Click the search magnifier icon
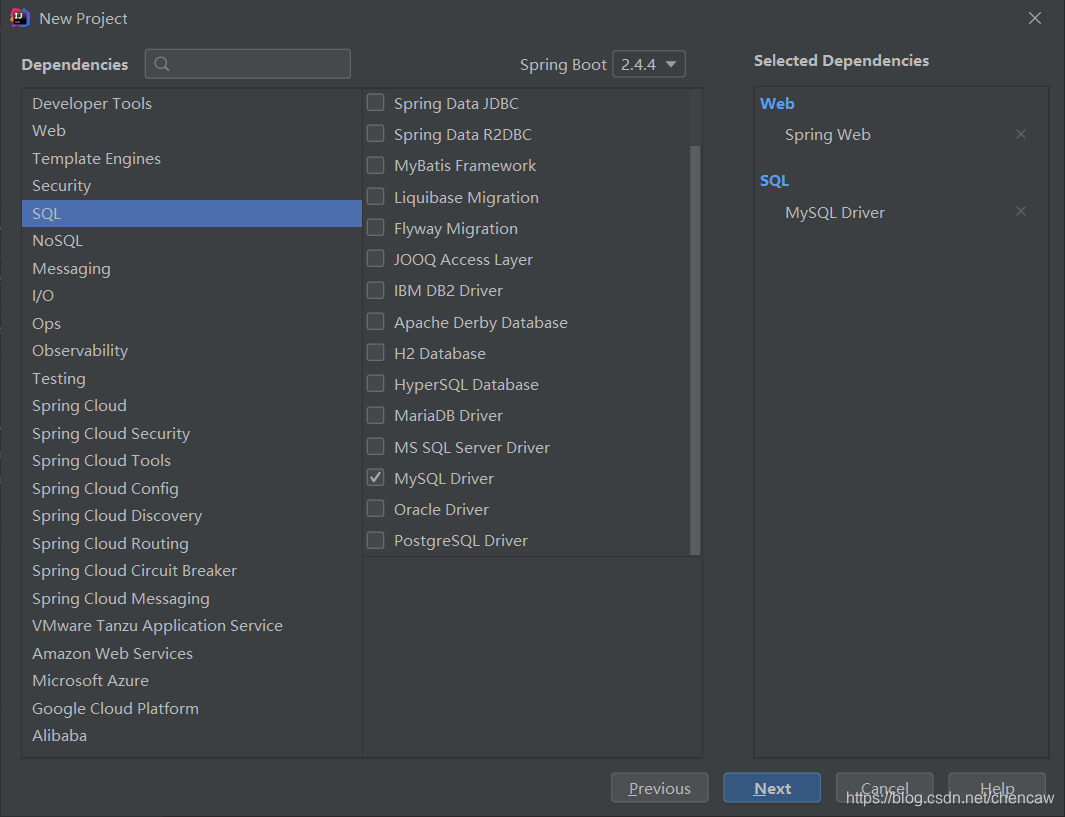 coord(162,64)
